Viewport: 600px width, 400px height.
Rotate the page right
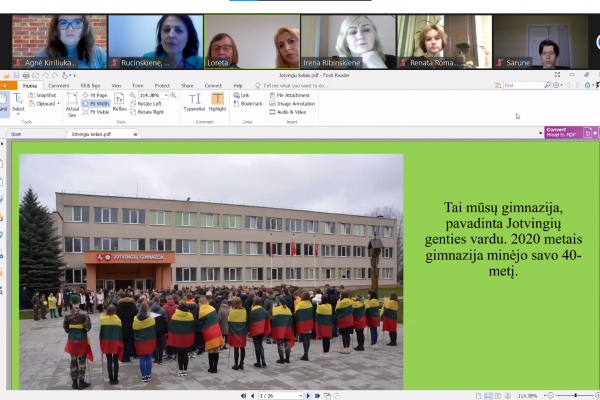tap(147, 112)
